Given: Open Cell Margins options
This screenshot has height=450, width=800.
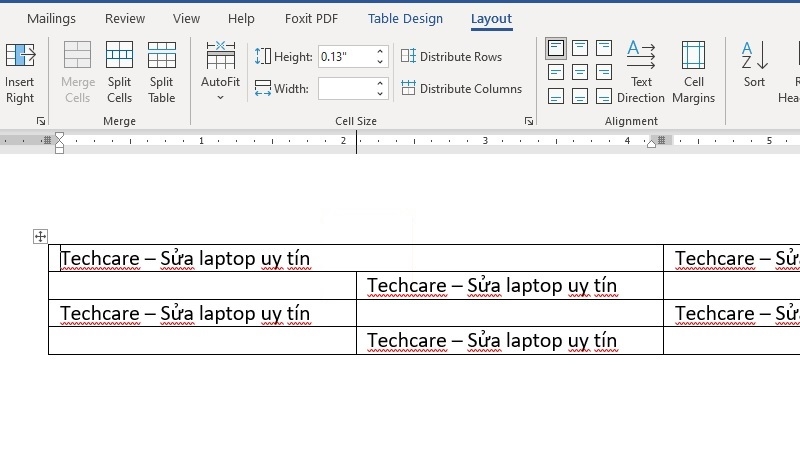Looking at the screenshot, I should [693, 72].
